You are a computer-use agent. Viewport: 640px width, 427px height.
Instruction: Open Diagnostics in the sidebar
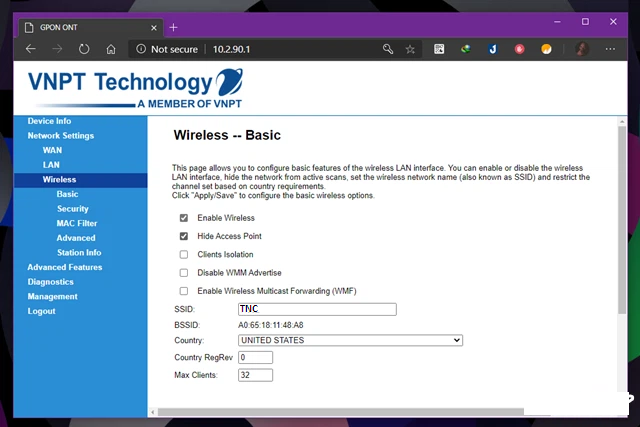51,282
